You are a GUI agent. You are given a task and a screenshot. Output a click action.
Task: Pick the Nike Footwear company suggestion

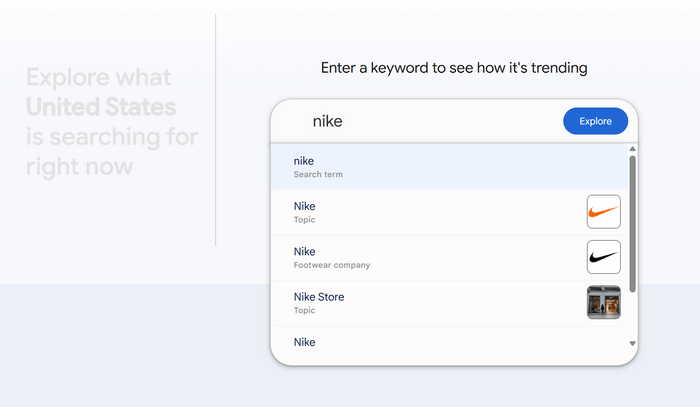[449, 257]
